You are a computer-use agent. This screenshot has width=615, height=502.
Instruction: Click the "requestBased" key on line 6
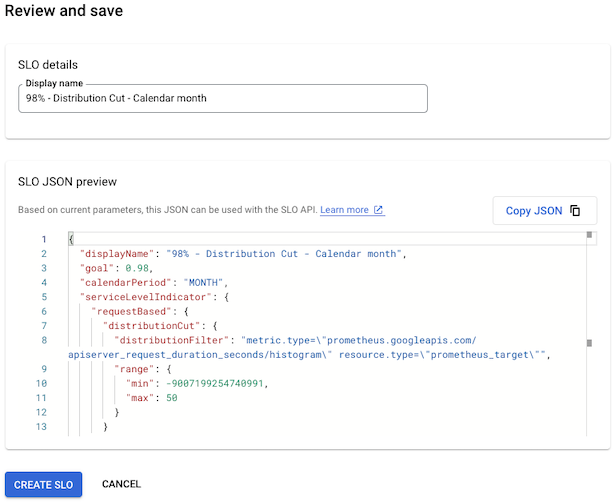coord(134,311)
